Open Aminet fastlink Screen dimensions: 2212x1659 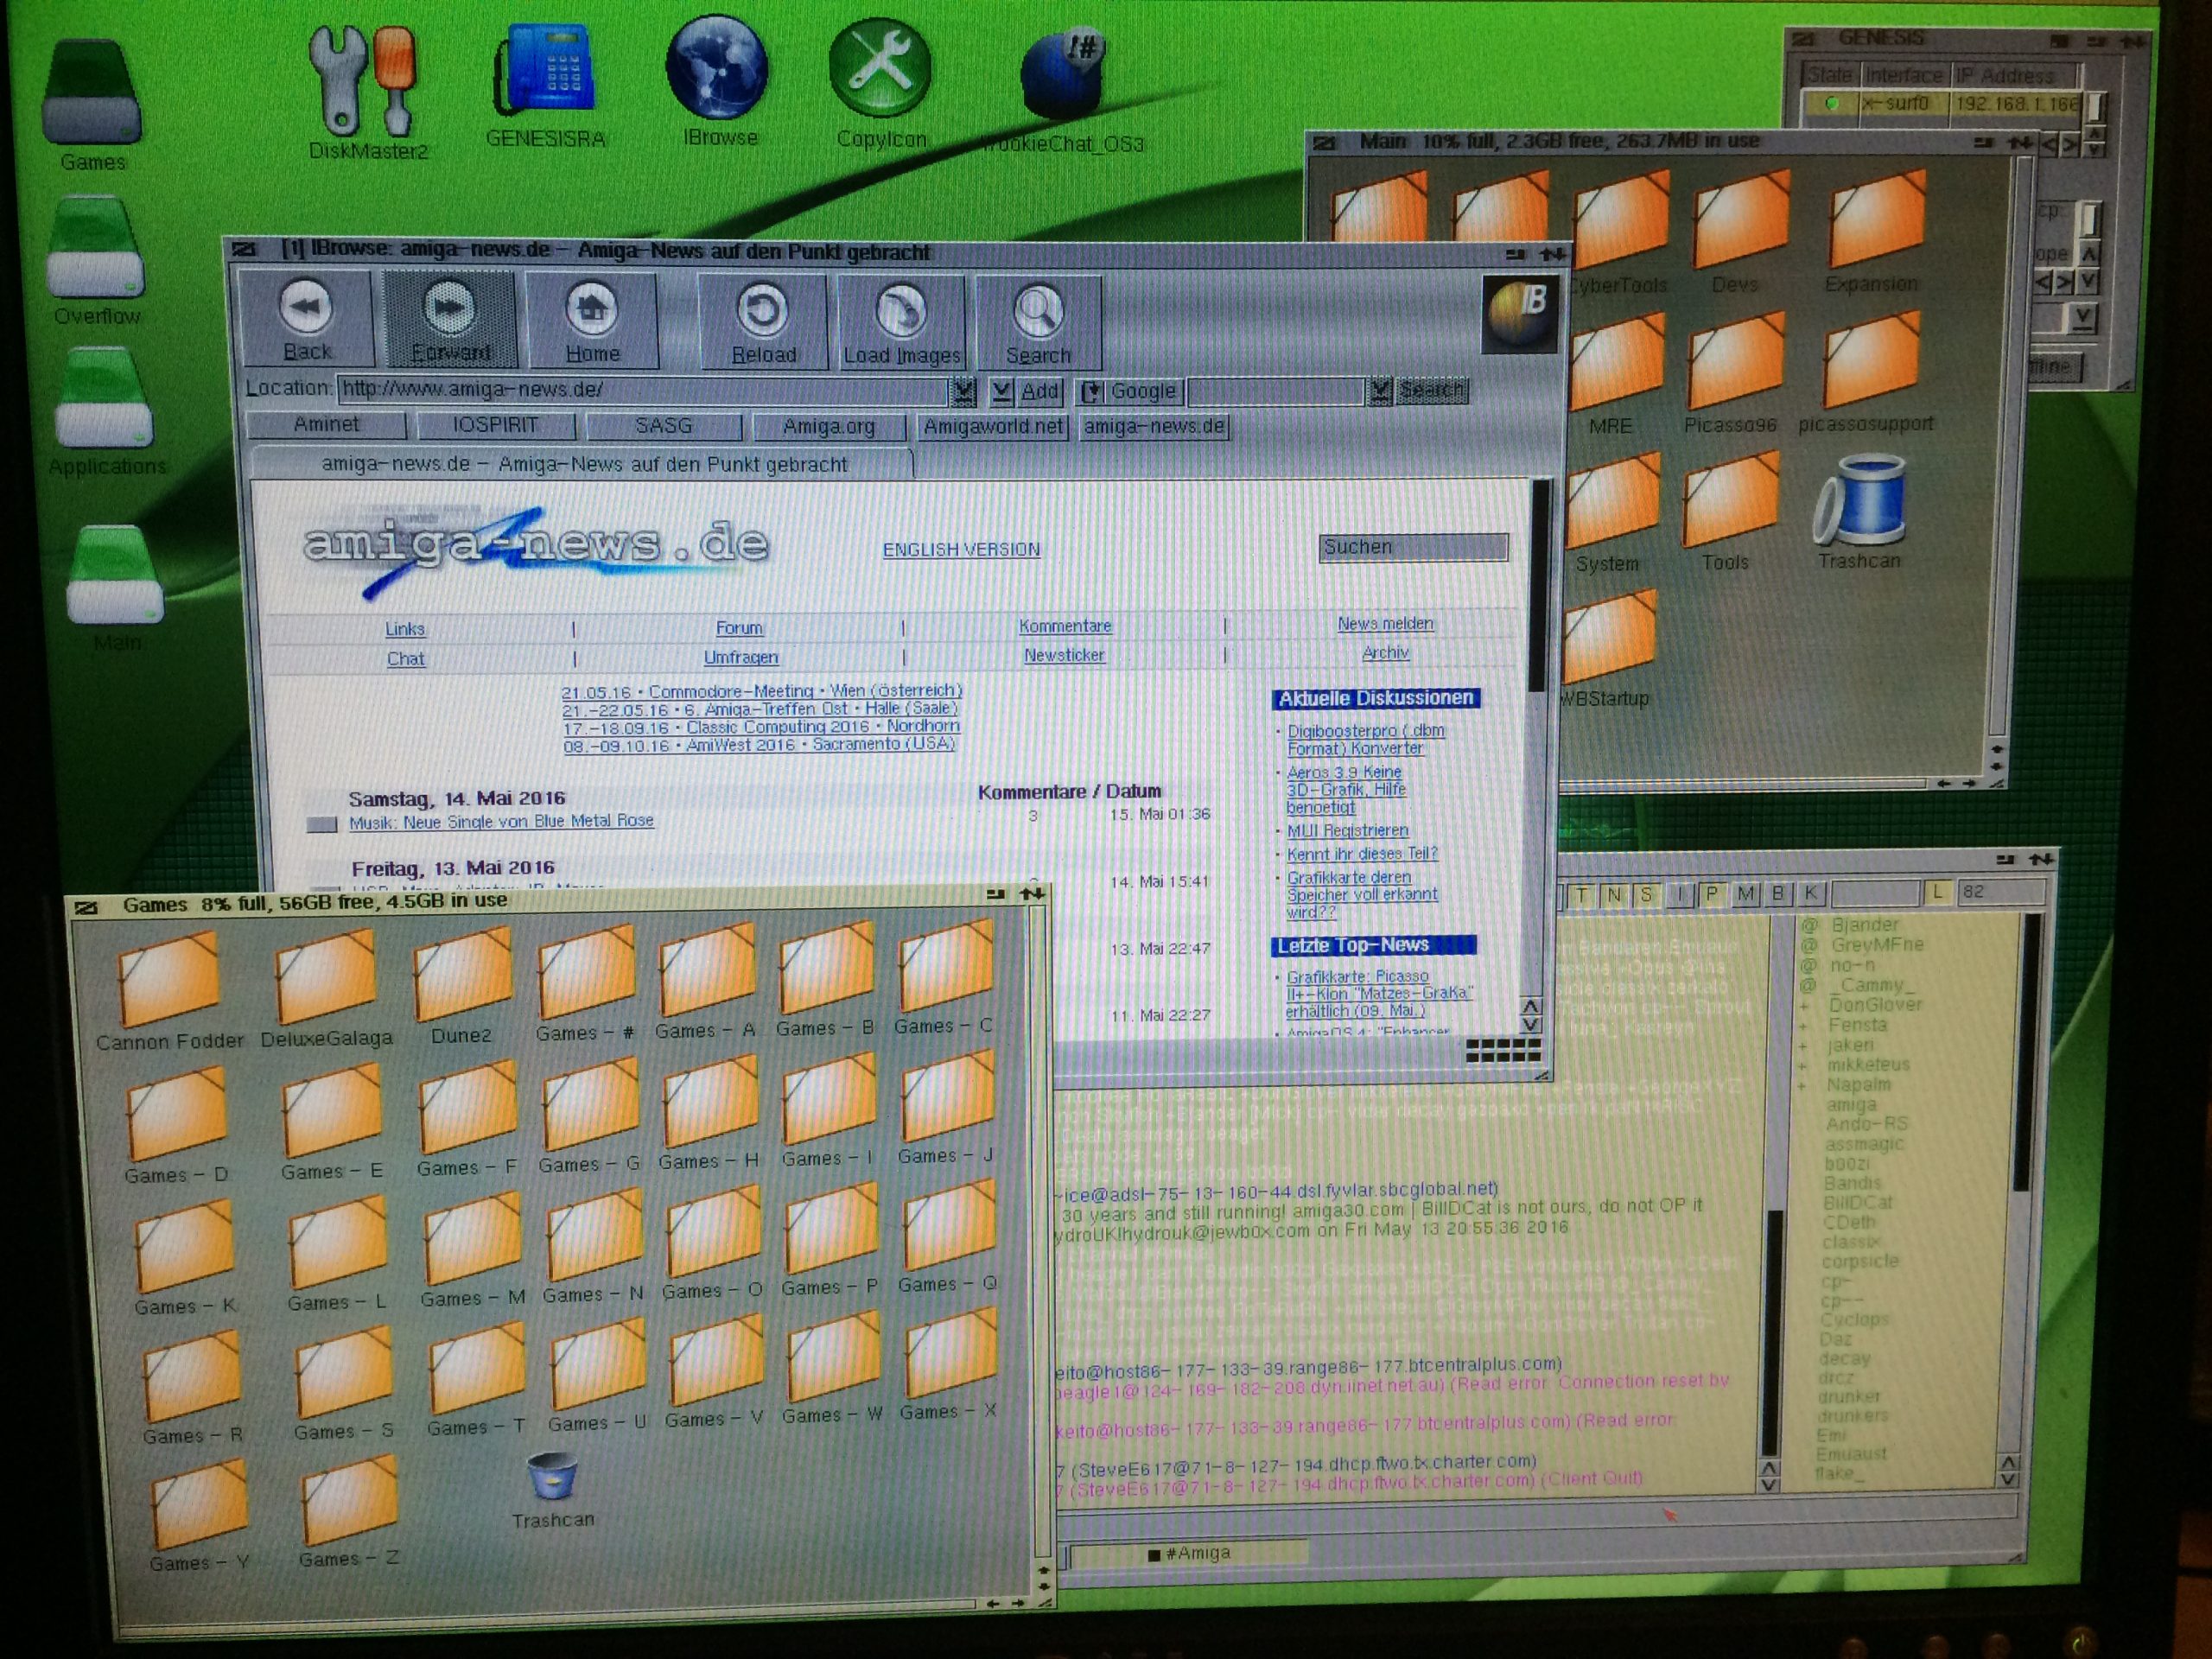tap(326, 425)
